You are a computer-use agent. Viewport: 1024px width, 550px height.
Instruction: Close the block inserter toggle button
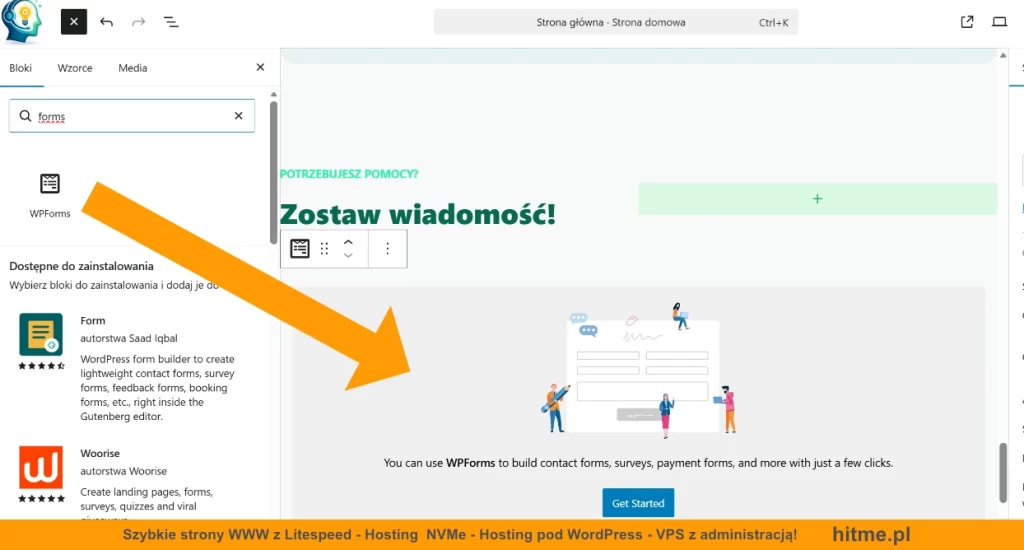pos(74,22)
